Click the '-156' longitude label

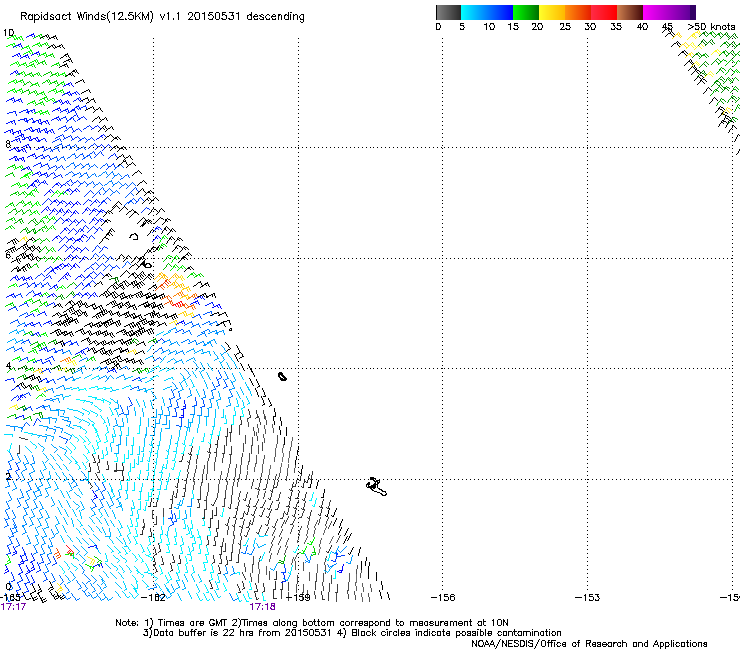point(443,598)
